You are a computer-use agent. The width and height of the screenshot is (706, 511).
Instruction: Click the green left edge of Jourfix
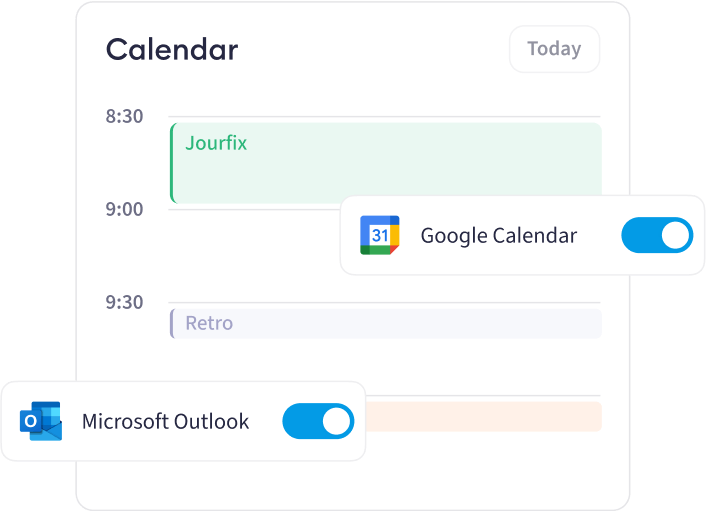click(x=172, y=163)
